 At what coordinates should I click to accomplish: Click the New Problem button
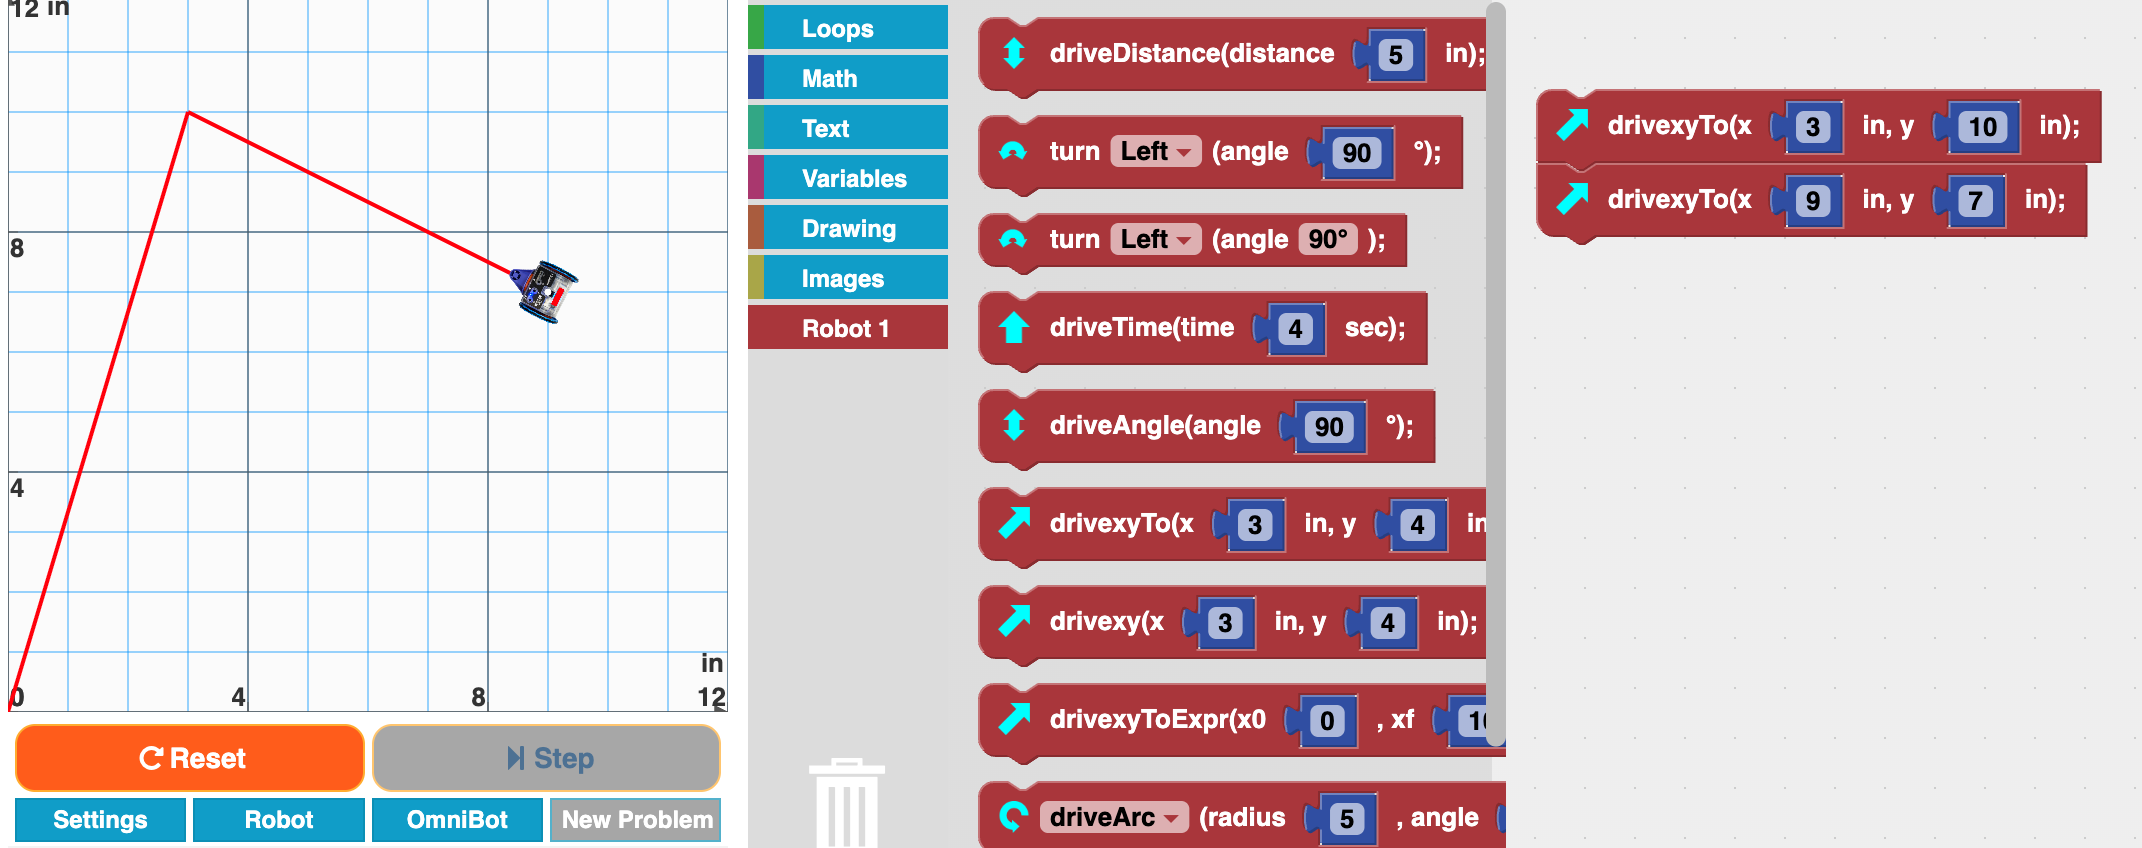[636, 820]
